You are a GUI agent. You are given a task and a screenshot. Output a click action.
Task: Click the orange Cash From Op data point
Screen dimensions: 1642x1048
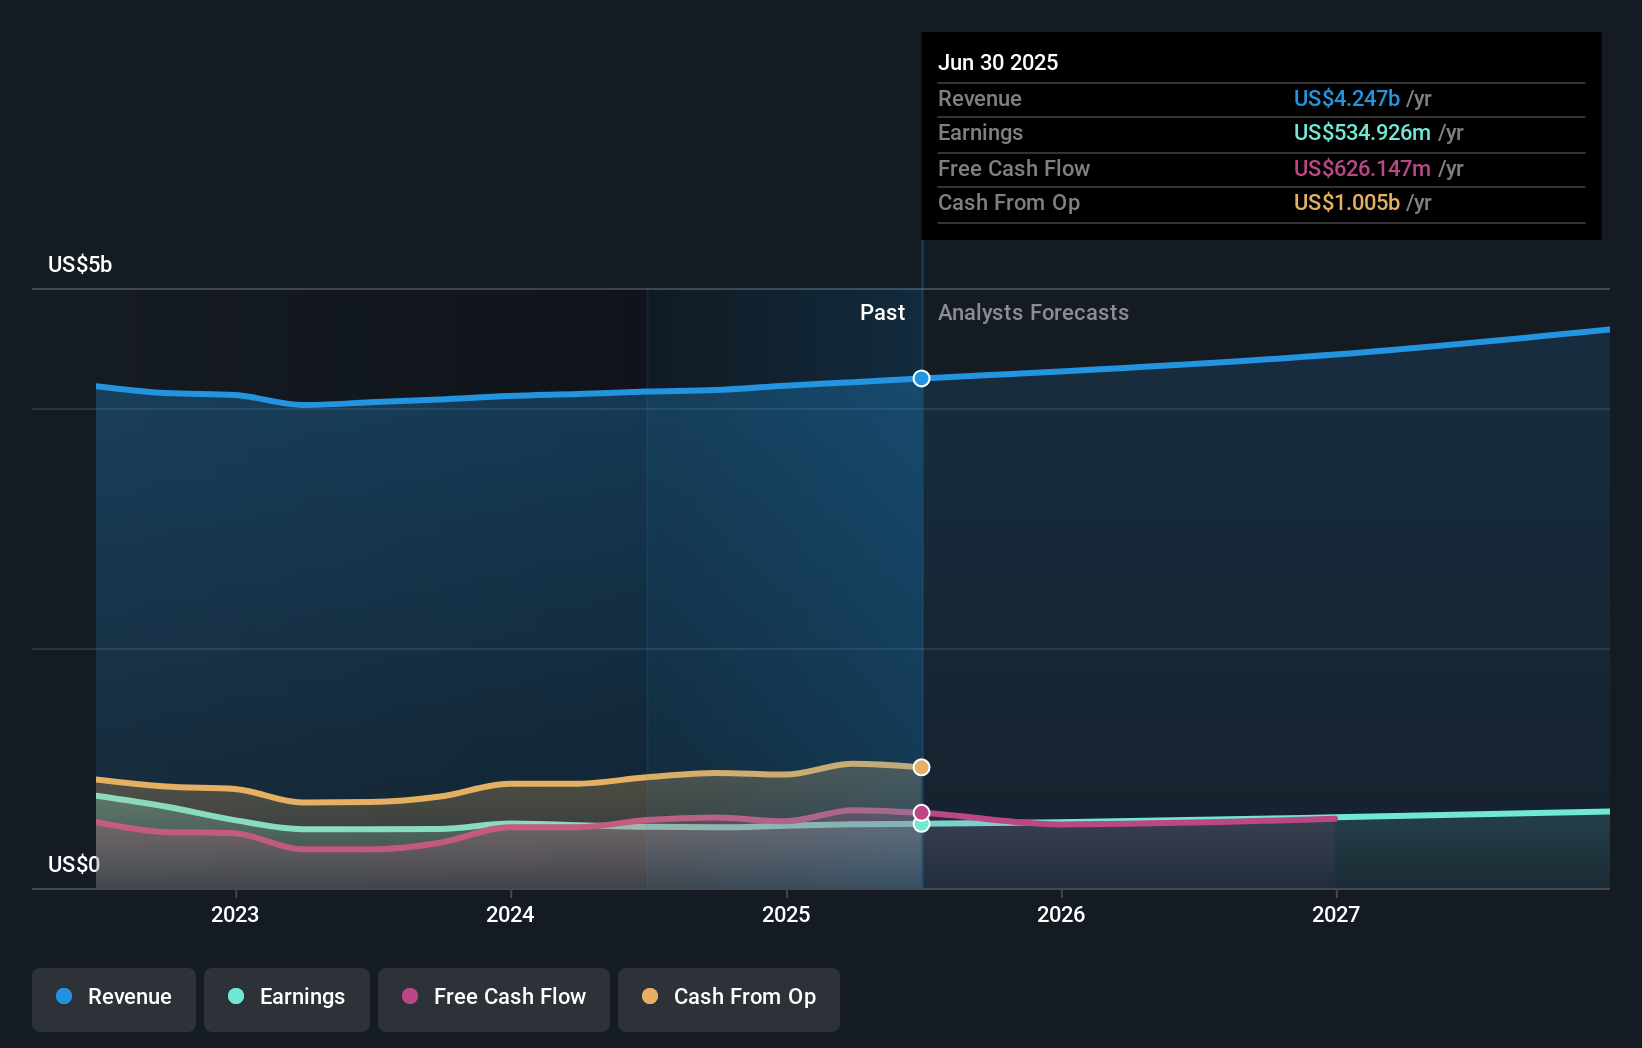(x=921, y=767)
